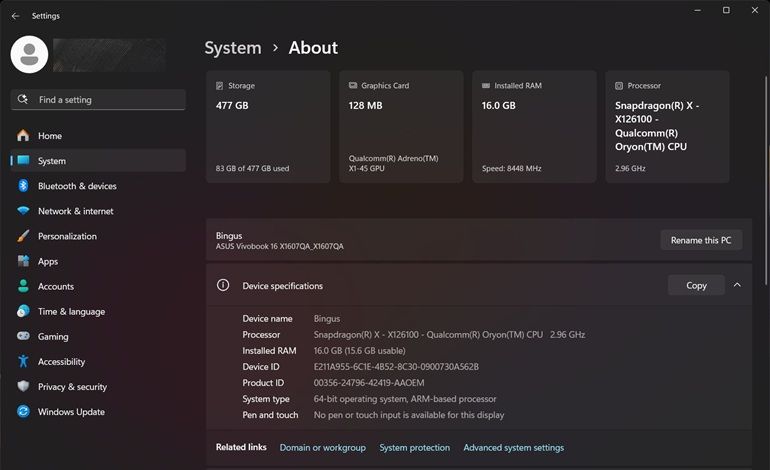Viewport: 770px width, 470px height.
Task: Select Accounts in the sidebar
Action: pyautogui.click(x=98, y=286)
